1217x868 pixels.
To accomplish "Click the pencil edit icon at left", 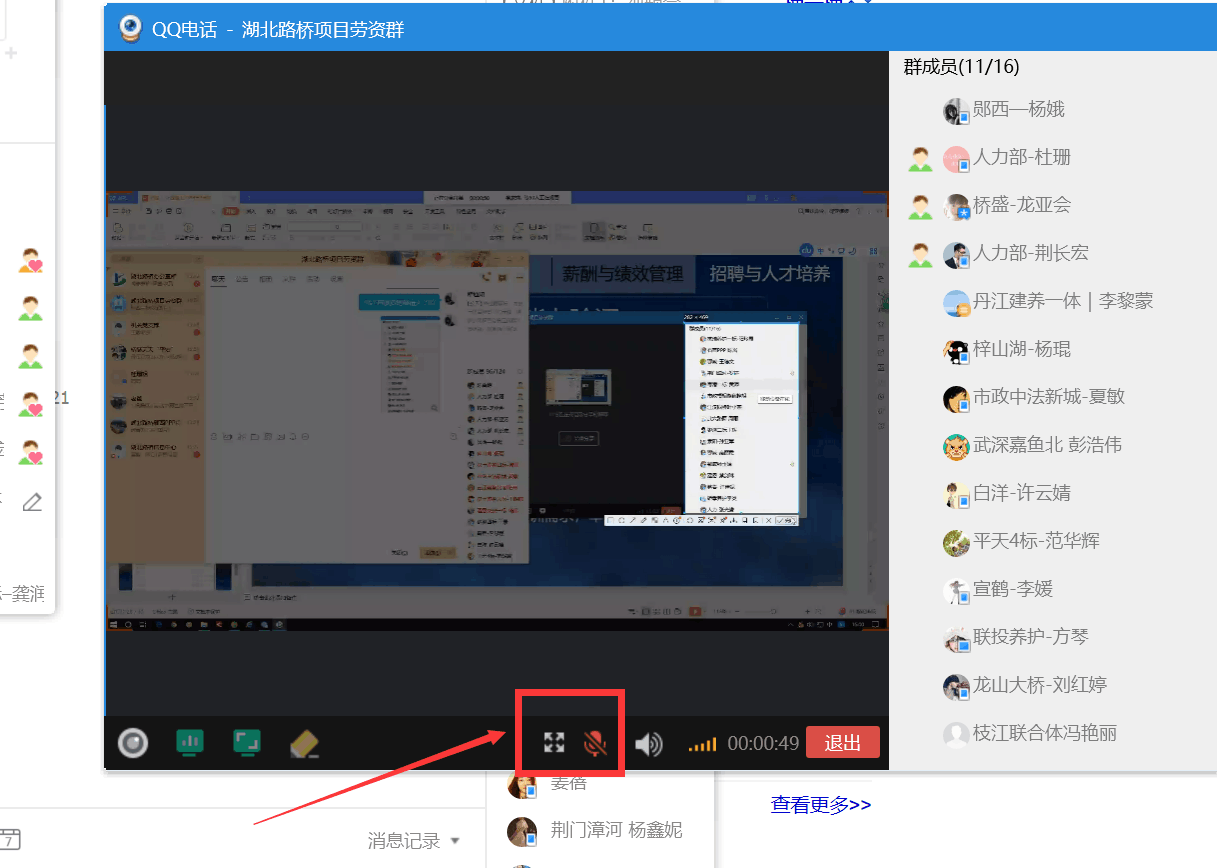I will coord(32,501).
